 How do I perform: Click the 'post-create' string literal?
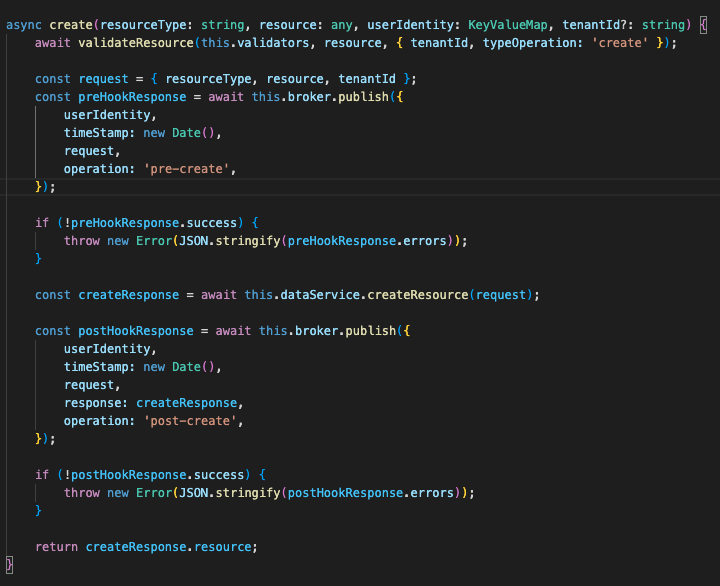coord(190,421)
